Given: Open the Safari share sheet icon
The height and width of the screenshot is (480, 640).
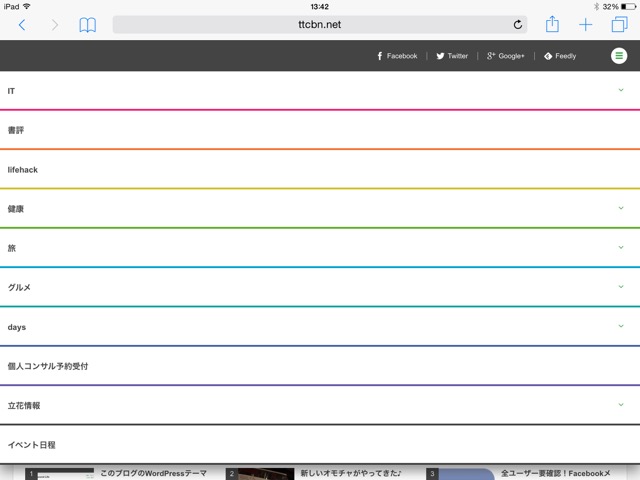Looking at the screenshot, I should 552,24.
